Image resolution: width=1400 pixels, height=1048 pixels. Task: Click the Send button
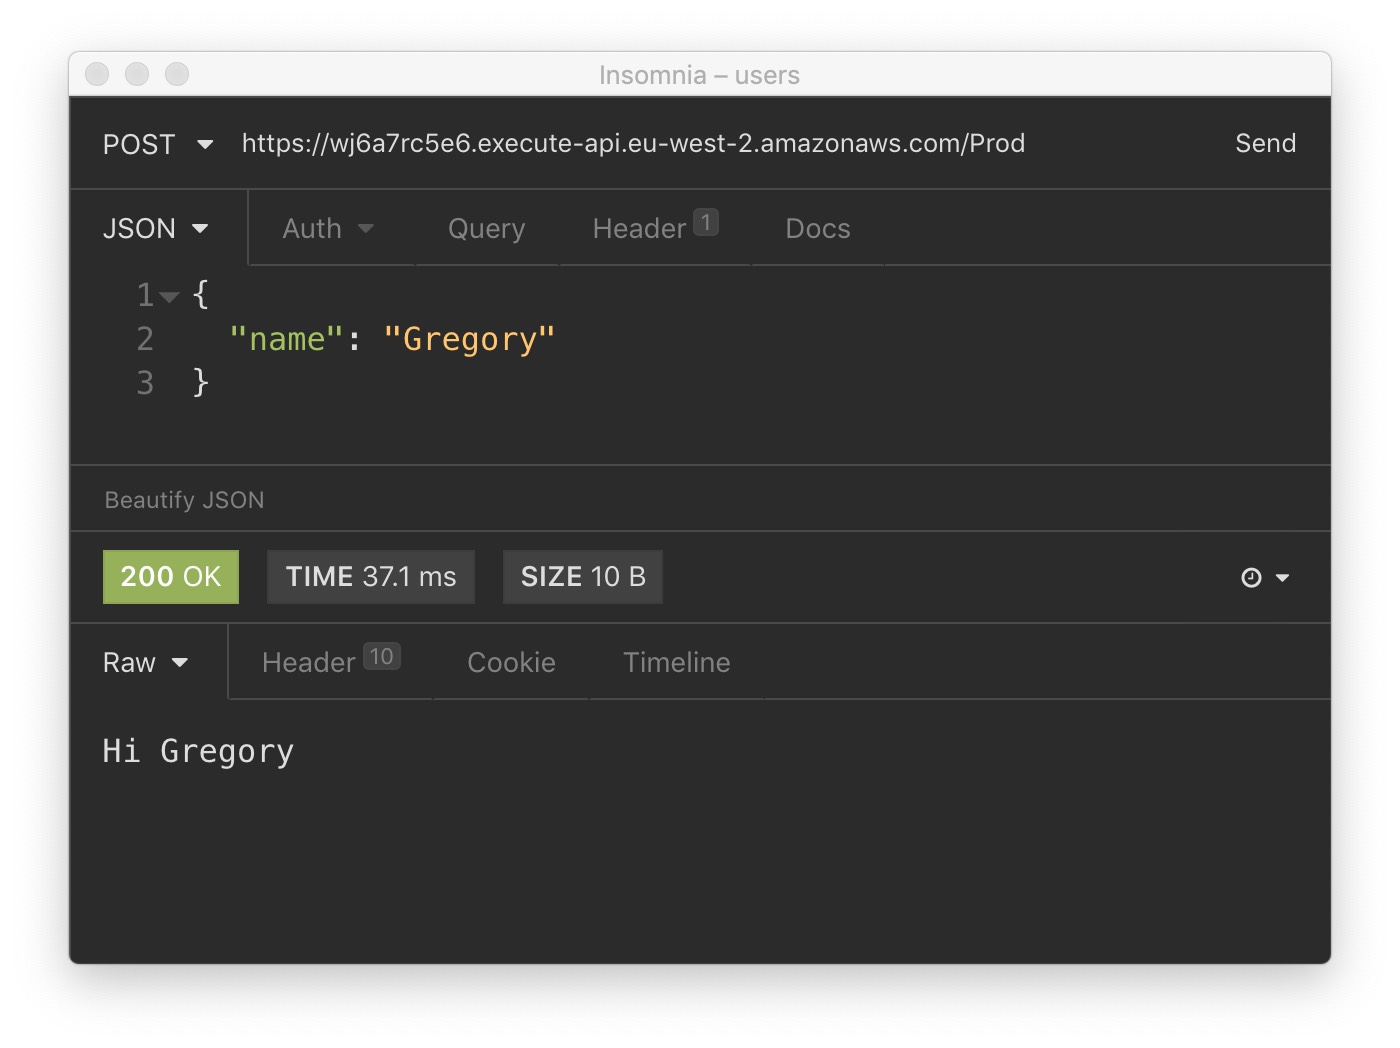(1265, 143)
